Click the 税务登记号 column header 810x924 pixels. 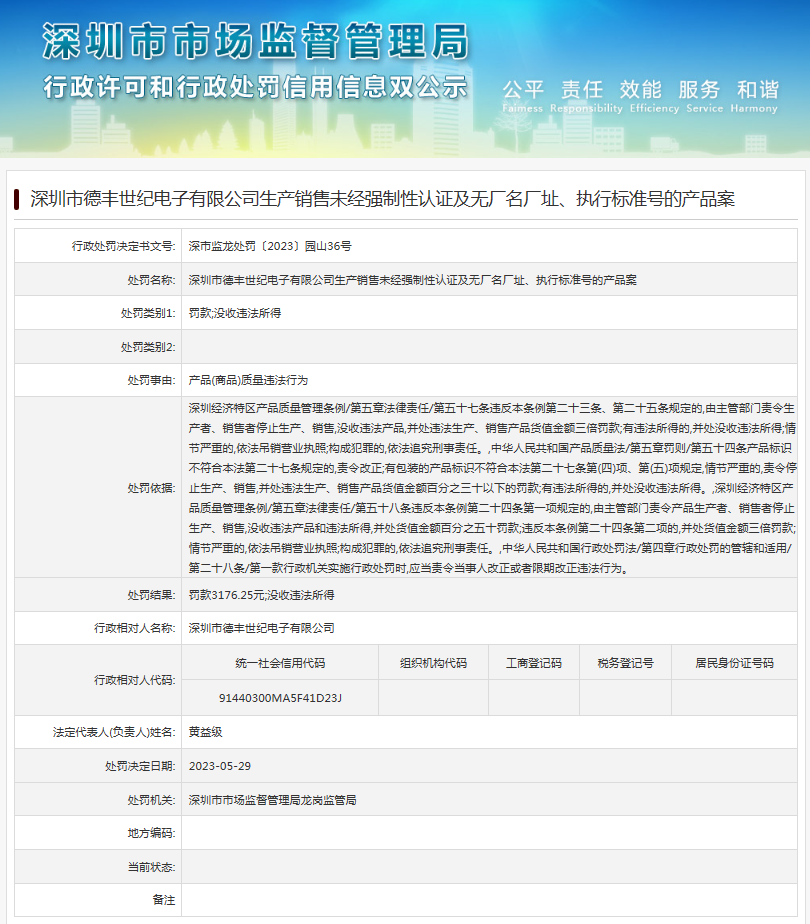(x=626, y=664)
